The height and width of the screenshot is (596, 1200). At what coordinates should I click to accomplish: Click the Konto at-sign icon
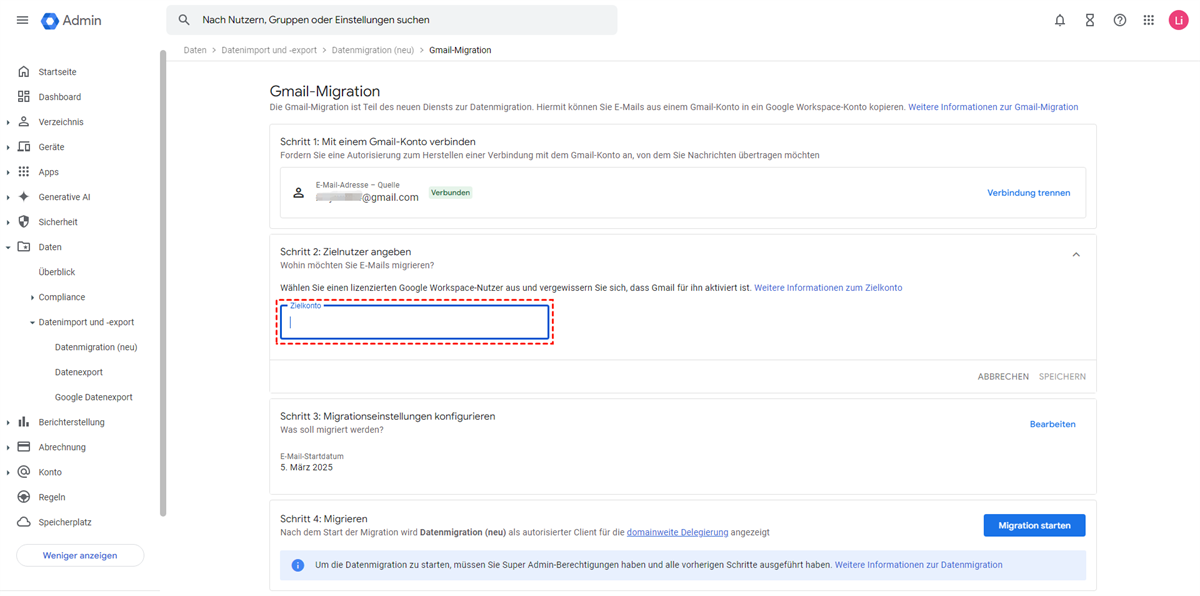pyautogui.click(x=24, y=472)
